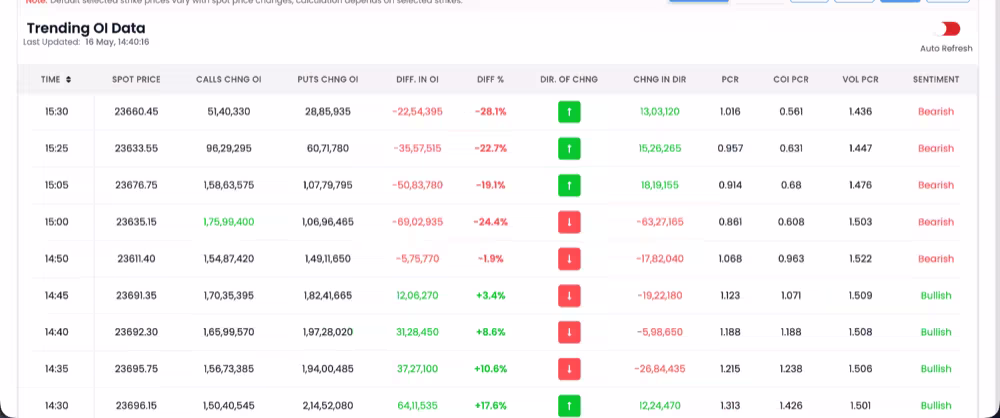Click the +17.6% diff percentage
The height and width of the screenshot is (418, 1000).
(x=490, y=406)
